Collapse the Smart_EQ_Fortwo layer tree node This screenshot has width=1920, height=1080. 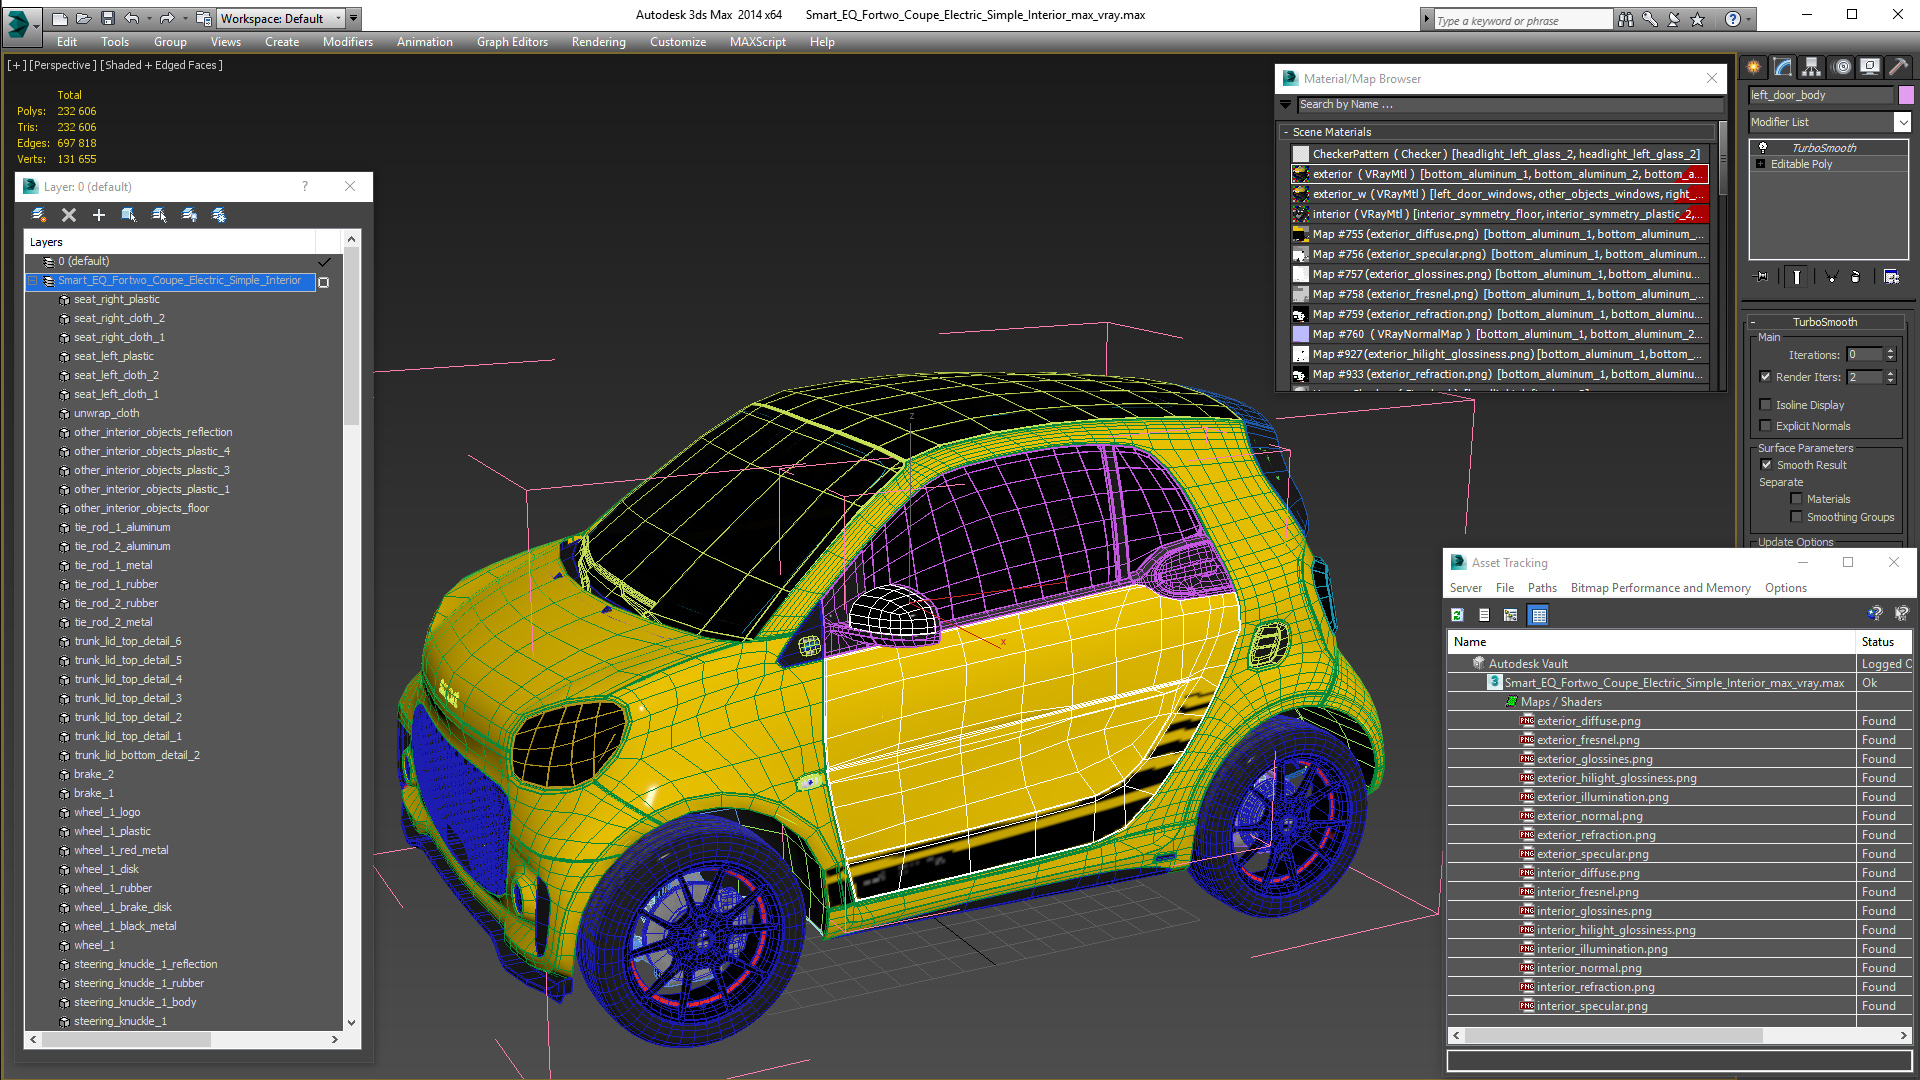[x=32, y=281]
